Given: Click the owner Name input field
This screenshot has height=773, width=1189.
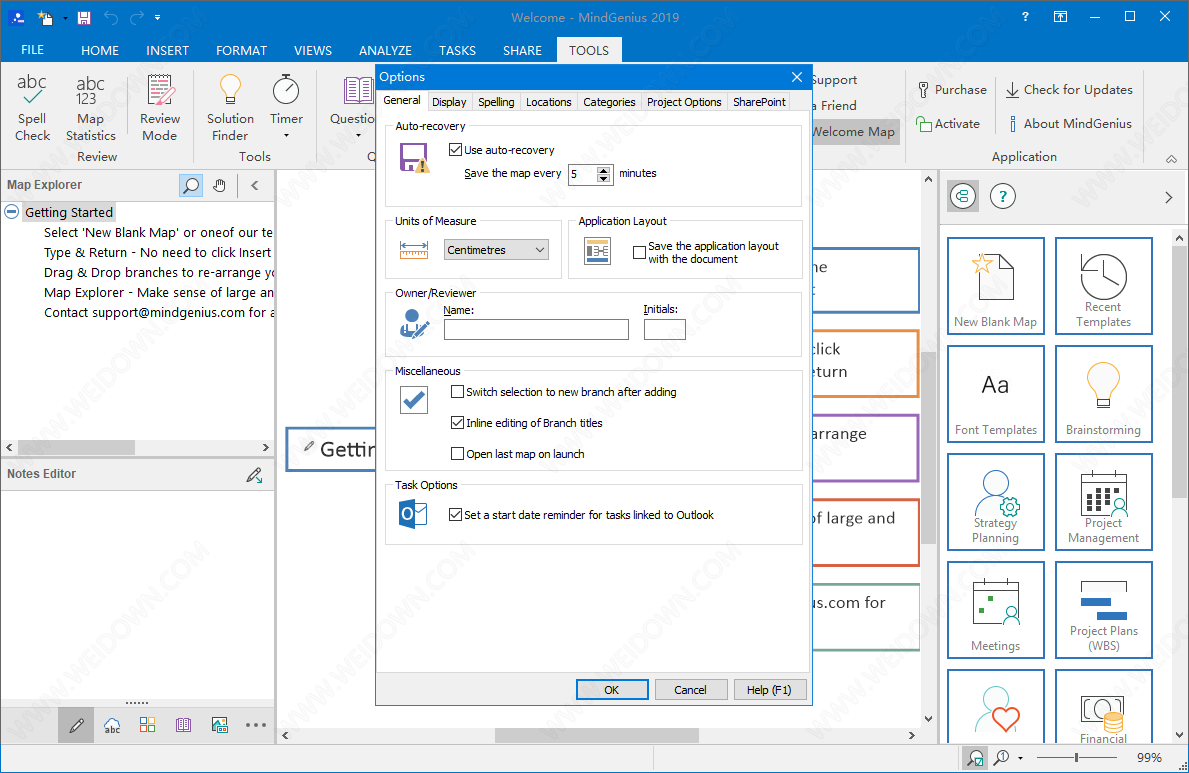Looking at the screenshot, I should pos(536,329).
